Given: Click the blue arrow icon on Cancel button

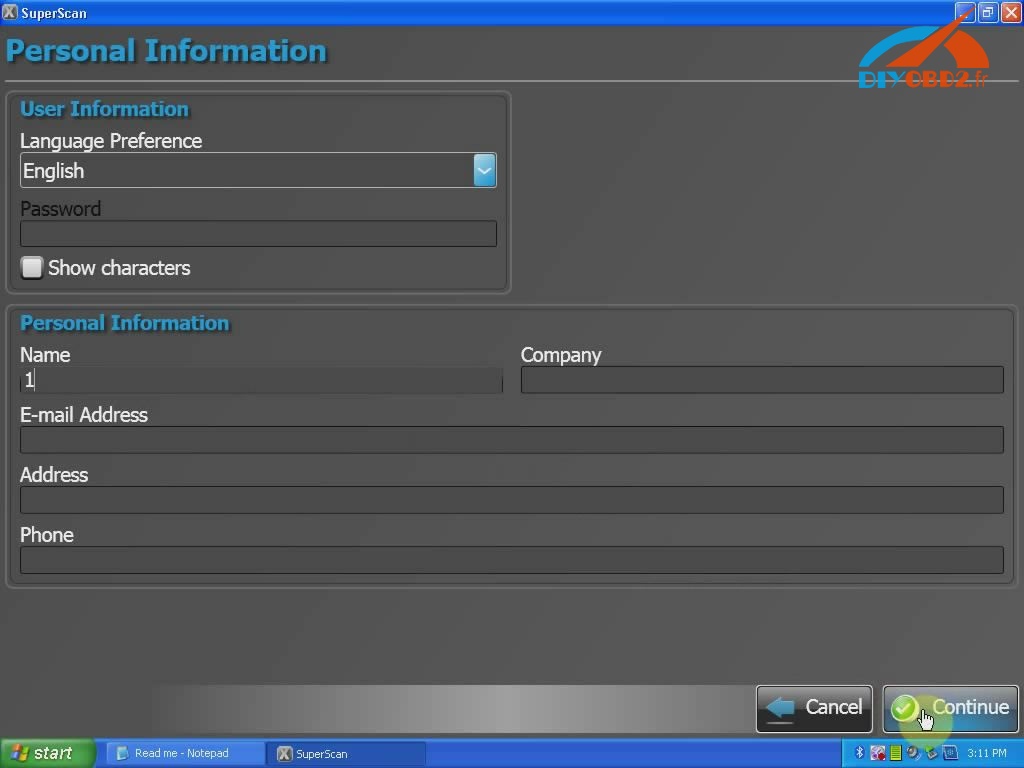Looking at the screenshot, I should click(782, 708).
